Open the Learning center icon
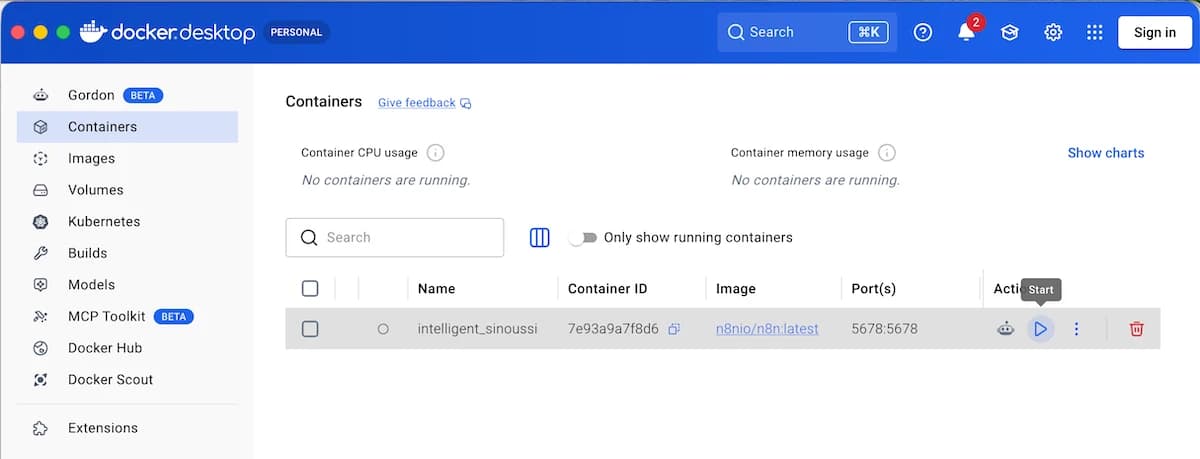The image size is (1200, 459). coord(1010,32)
